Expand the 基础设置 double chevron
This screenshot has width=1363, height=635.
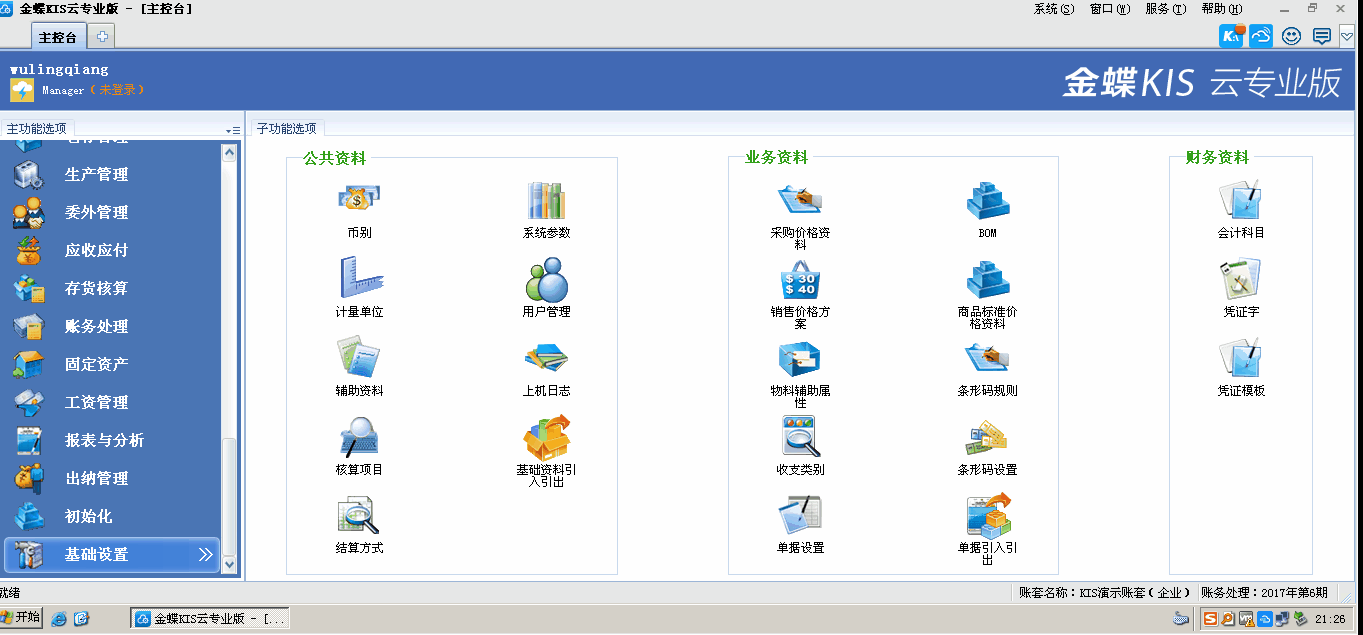pos(205,554)
